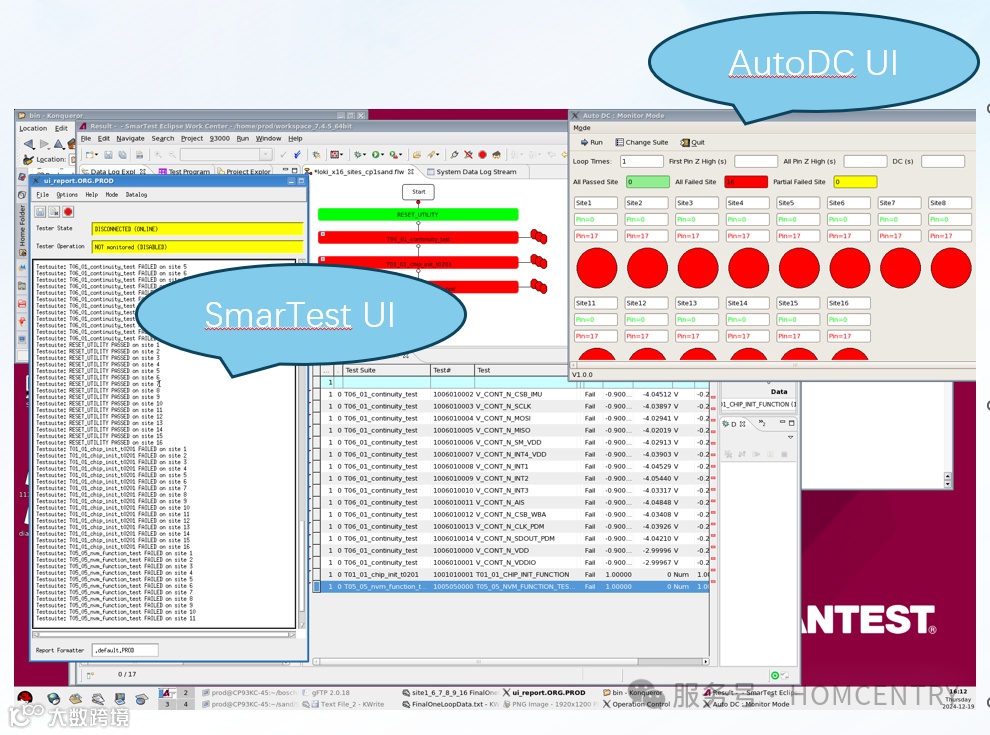Switch to the System Data Log Stream tab
The image size is (990, 735).
coord(472,172)
